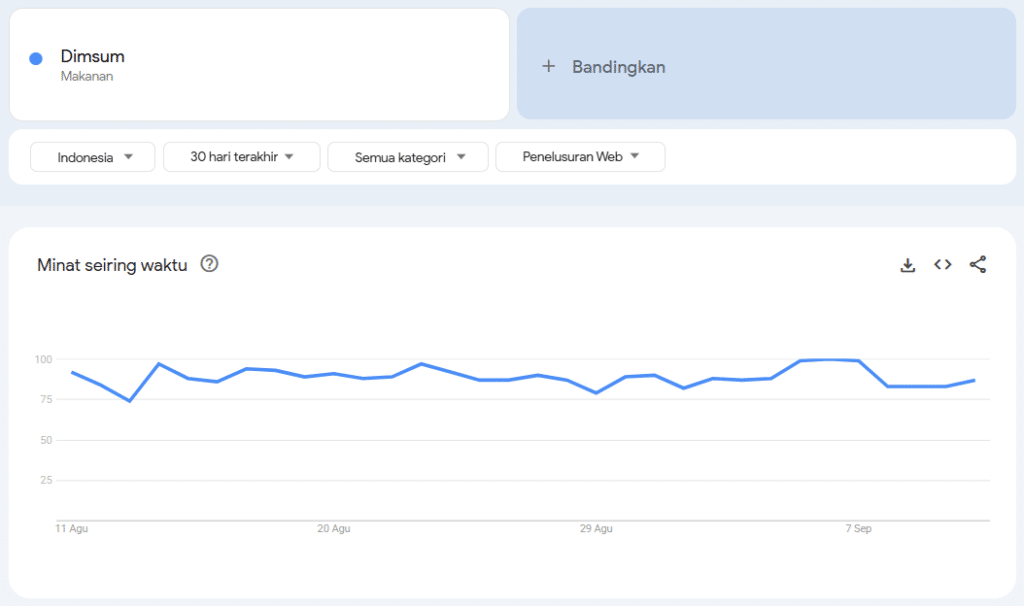Open the Indonesia region dropdown
The height and width of the screenshot is (606, 1024).
(x=92, y=157)
